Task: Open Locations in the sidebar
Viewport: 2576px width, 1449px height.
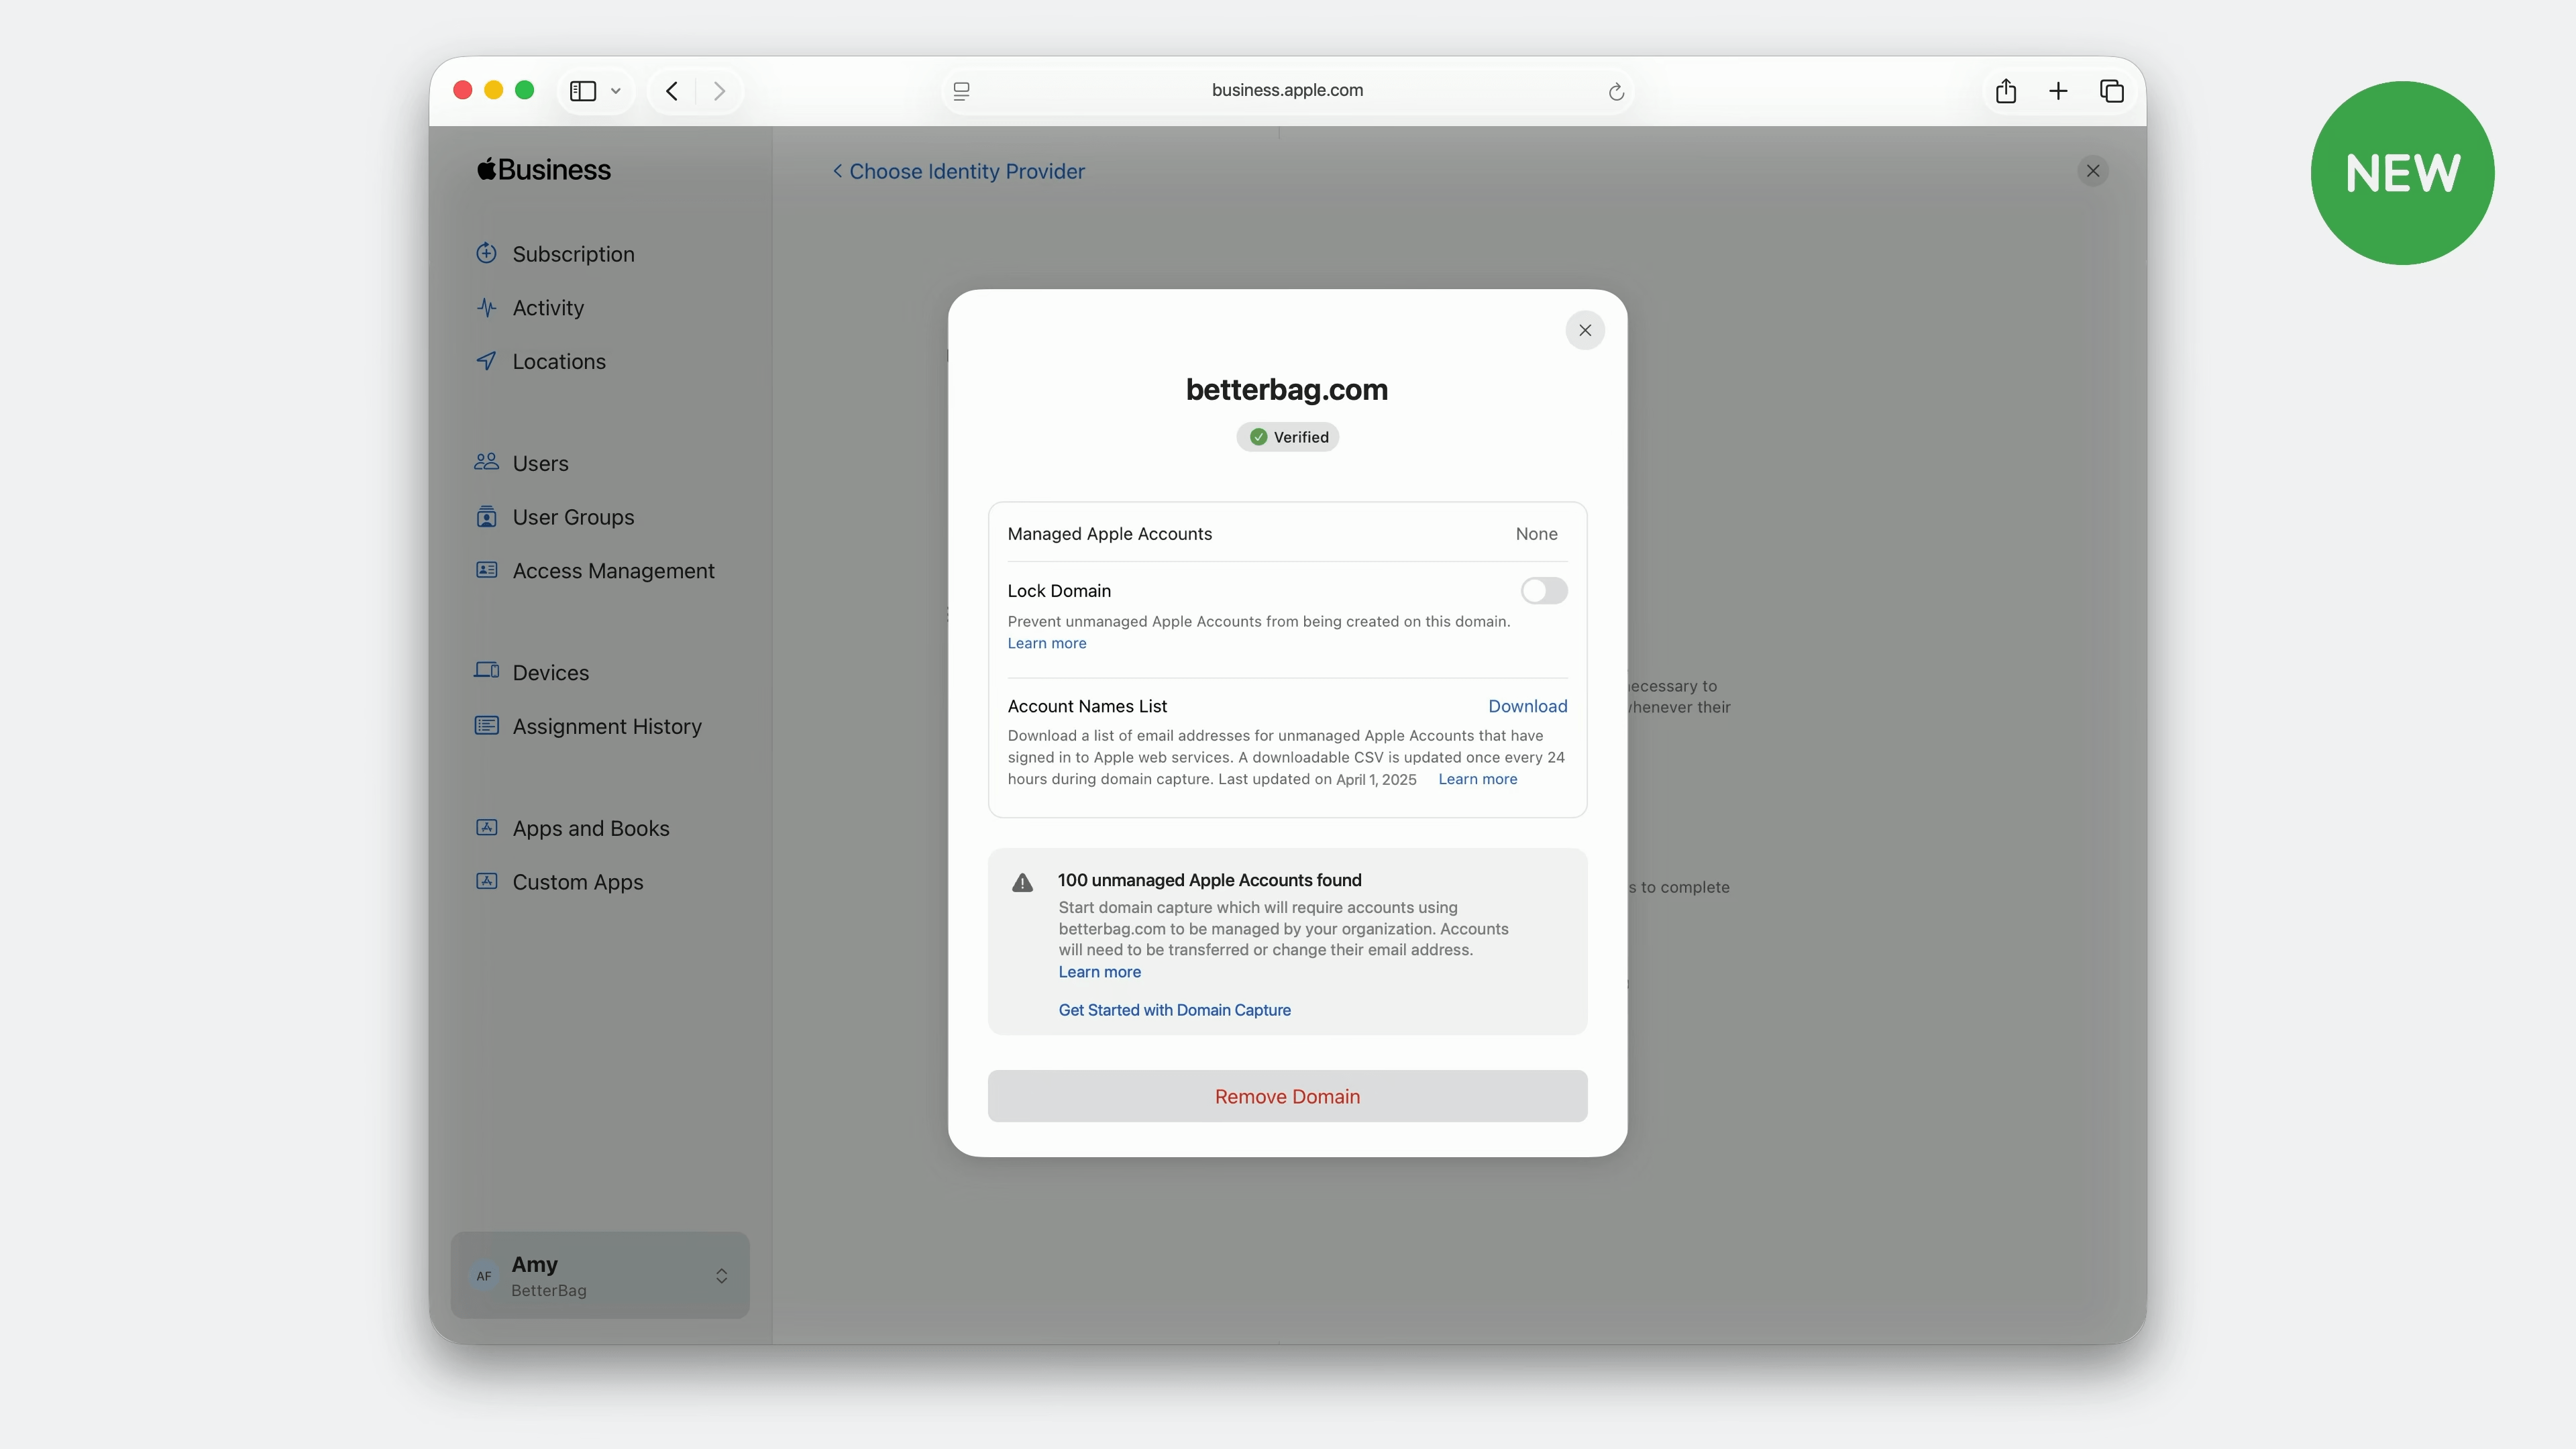Action: coord(559,362)
